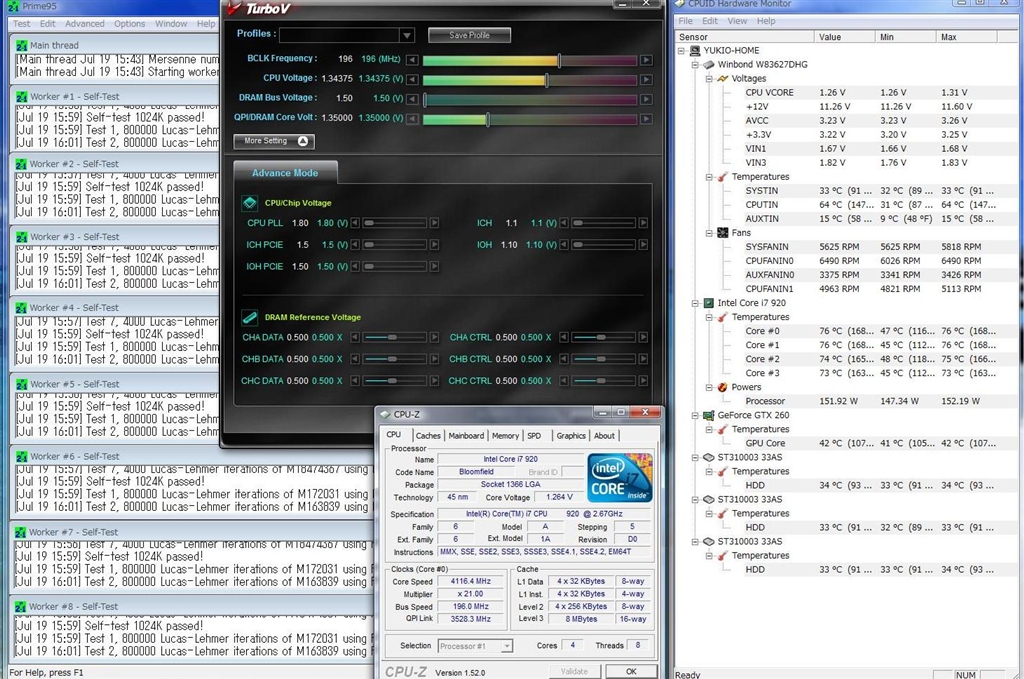Click Worker #4 Self-Test window icon
The height and width of the screenshot is (679, 1024).
[21, 308]
